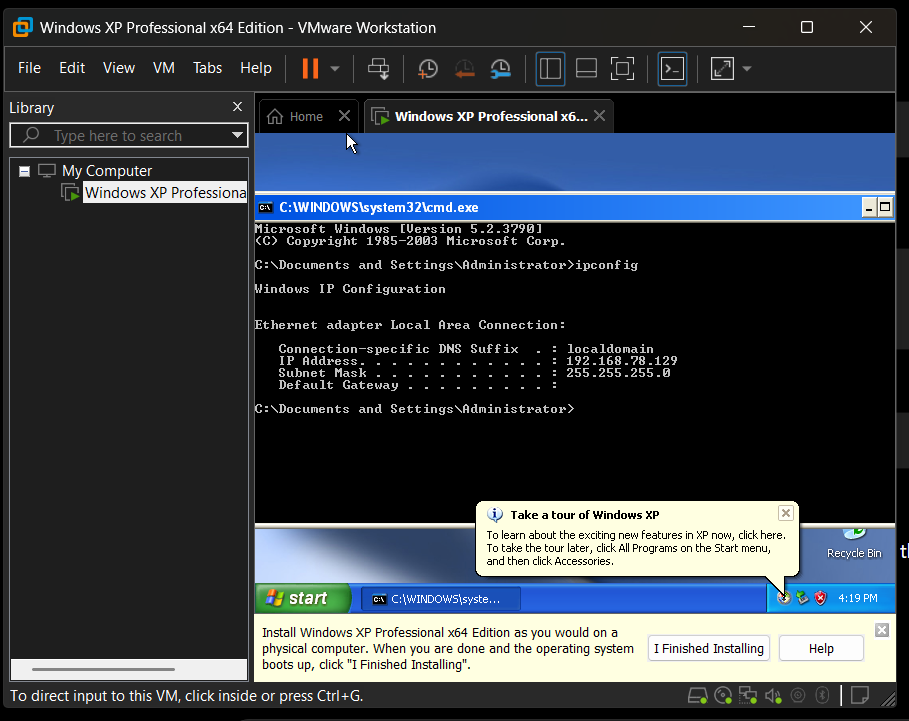The image size is (909, 721).
Task: Click the 4:19 PM system clock
Action: pyautogui.click(x=858, y=598)
